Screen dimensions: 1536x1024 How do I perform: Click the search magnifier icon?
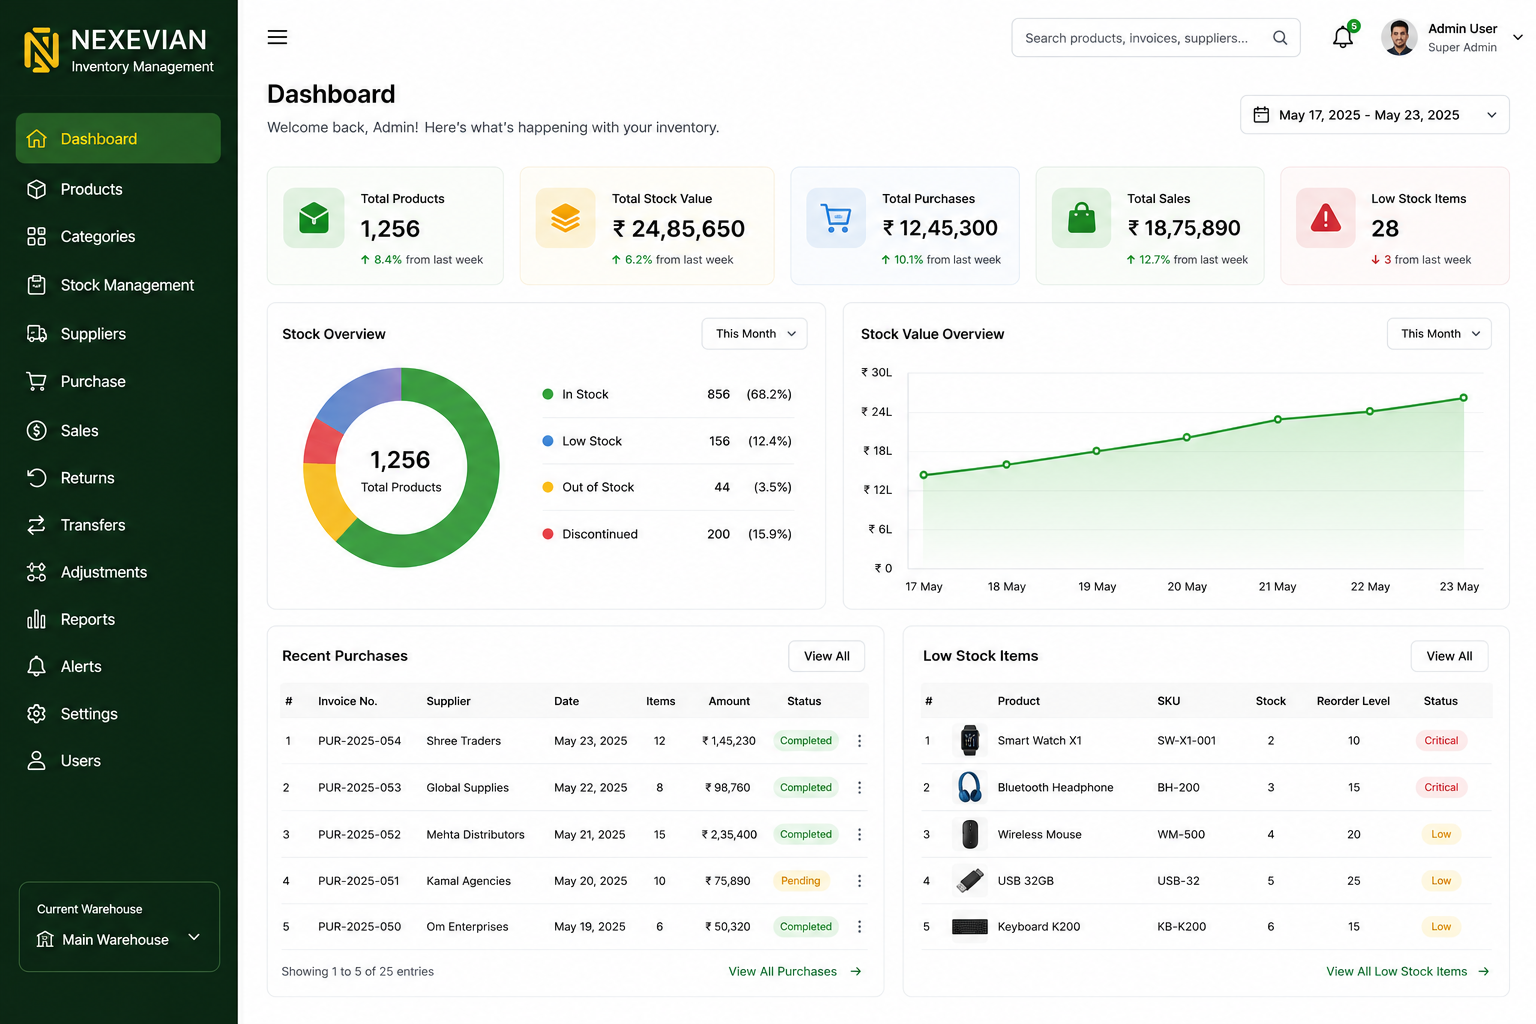1280,38
